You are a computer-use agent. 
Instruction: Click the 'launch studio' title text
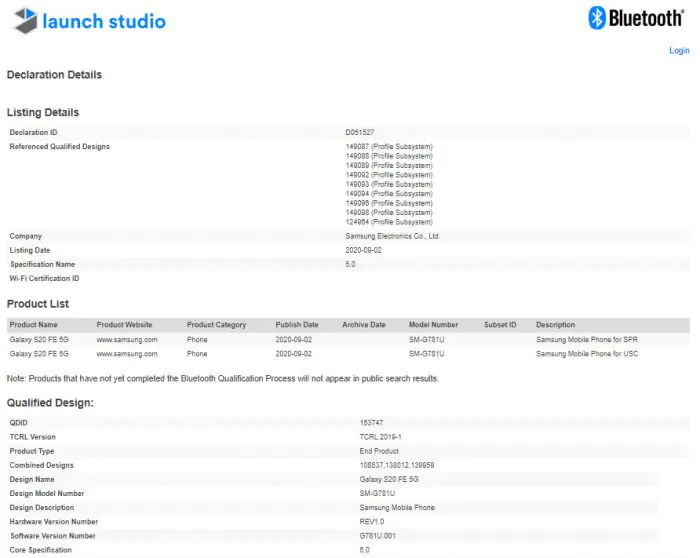pos(104,21)
